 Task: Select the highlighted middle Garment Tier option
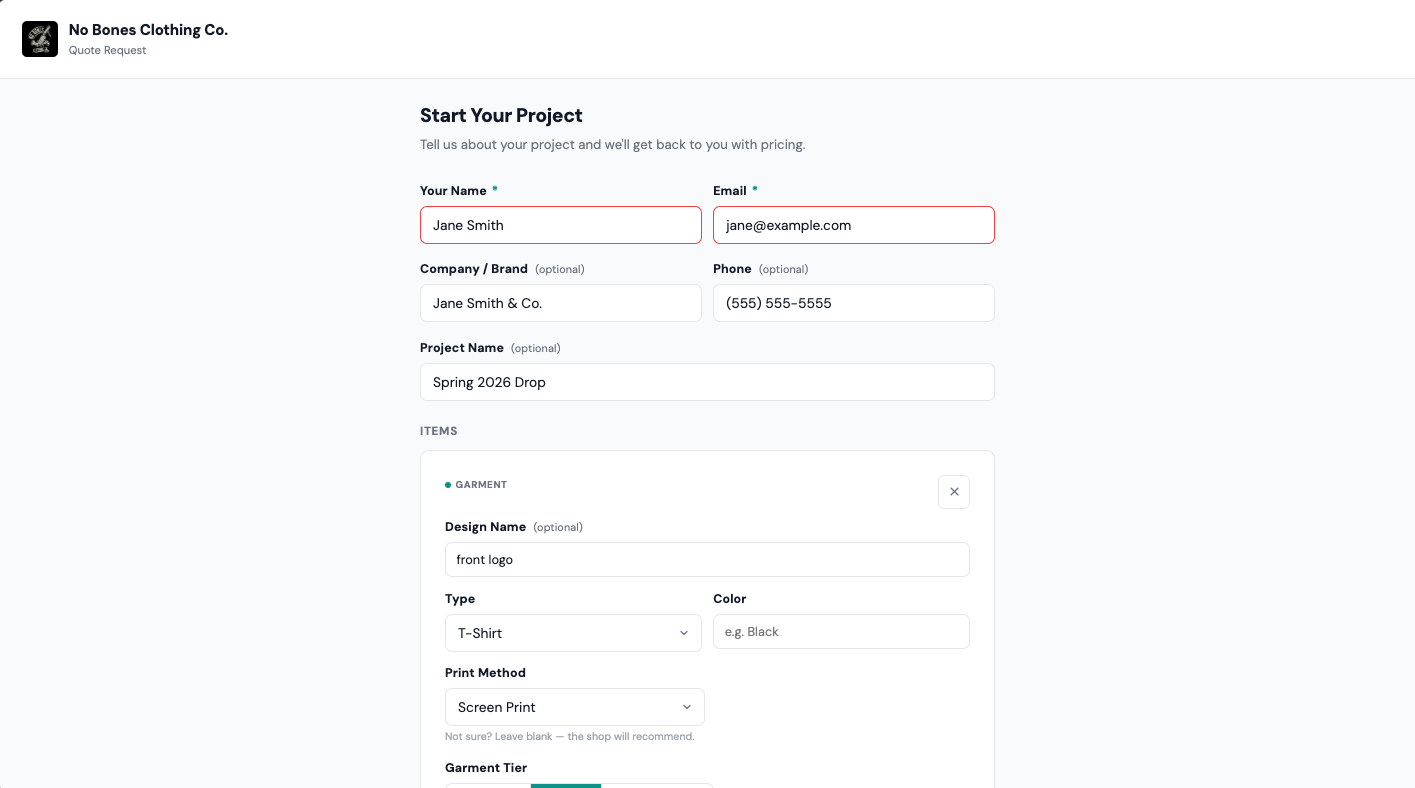(566, 786)
